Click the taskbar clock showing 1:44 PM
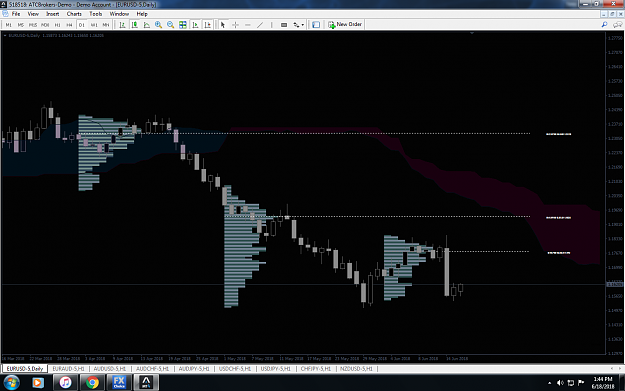 (x=603, y=383)
